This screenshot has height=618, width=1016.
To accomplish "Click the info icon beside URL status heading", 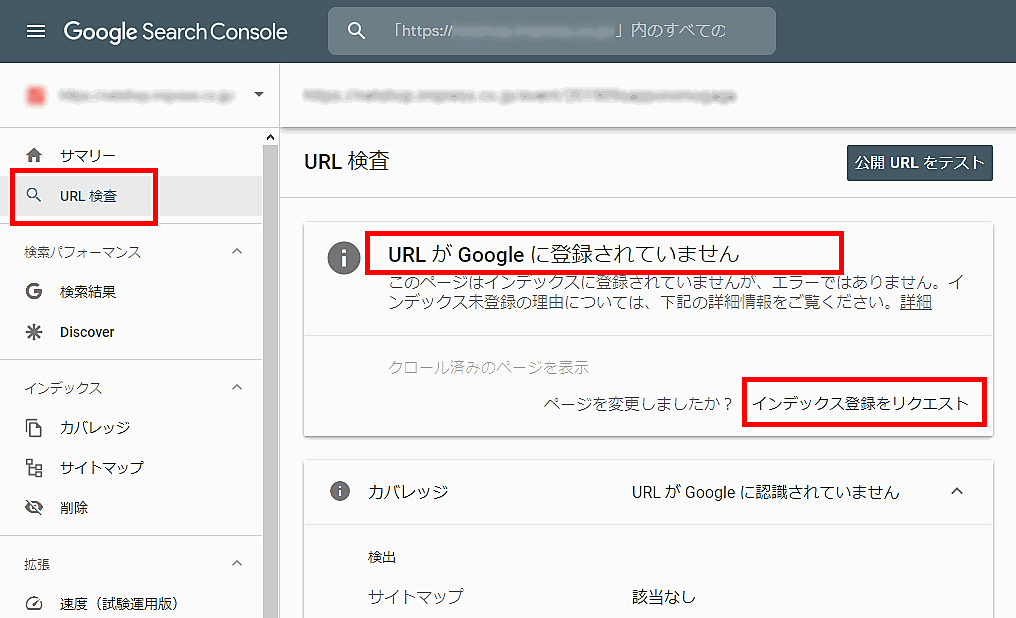I will [x=343, y=258].
